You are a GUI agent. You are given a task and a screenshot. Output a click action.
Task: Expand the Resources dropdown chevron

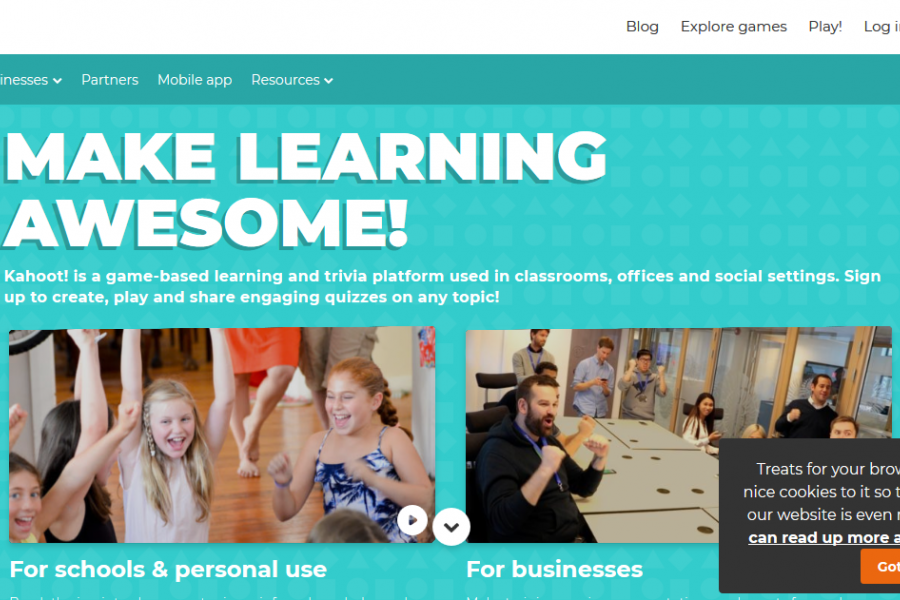pos(329,81)
